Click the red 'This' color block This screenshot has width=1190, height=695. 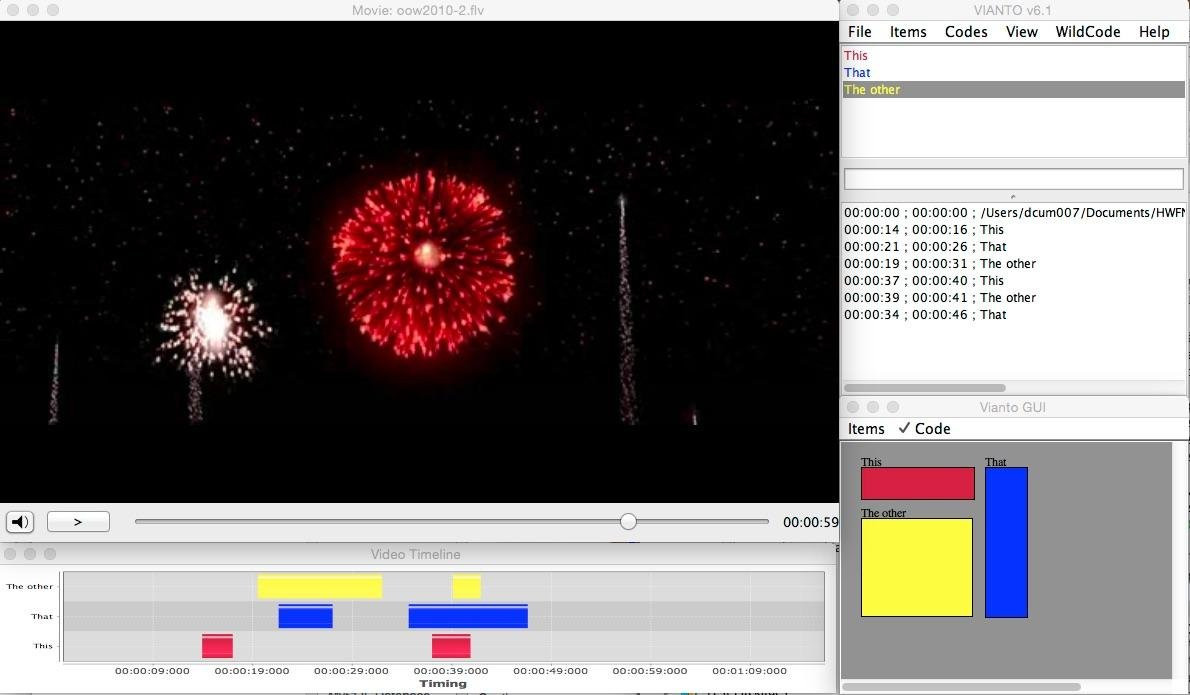pos(918,483)
